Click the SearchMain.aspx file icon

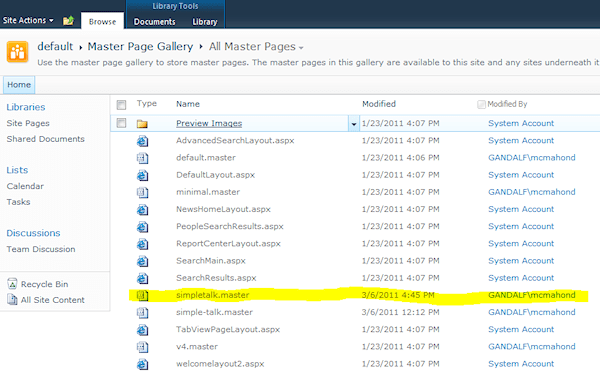(x=142, y=261)
